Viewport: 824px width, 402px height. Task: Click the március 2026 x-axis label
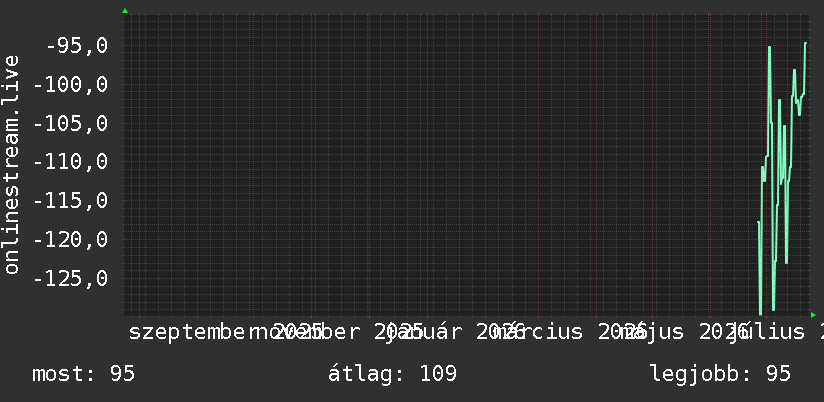pos(571,332)
